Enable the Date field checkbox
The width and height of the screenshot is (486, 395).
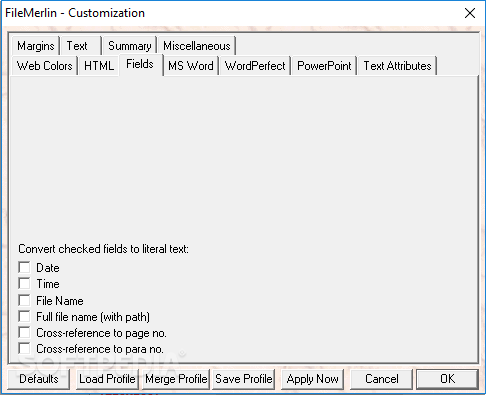click(x=24, y=267)
